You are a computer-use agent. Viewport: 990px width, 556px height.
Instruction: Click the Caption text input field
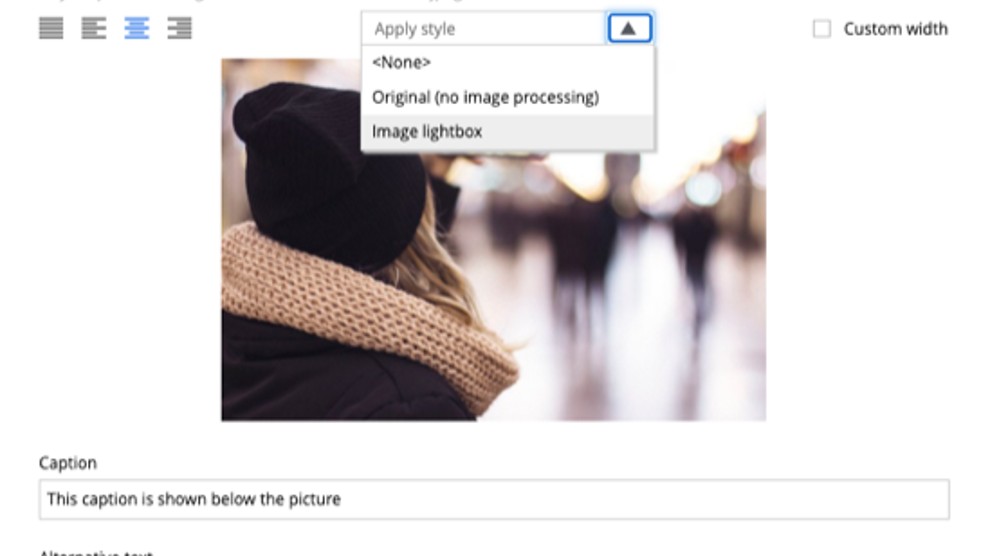coord(494,499)
